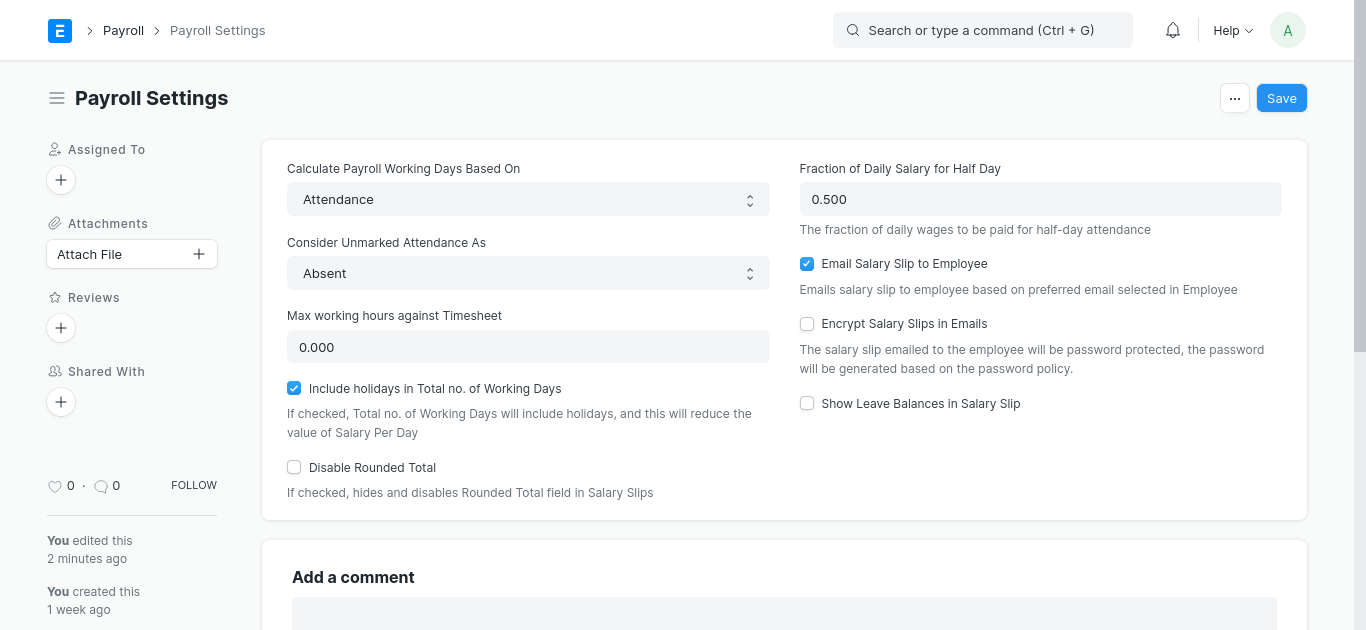1366x630 pixels.
Task: Open the notifications bell
Action: click(1173, 31)
